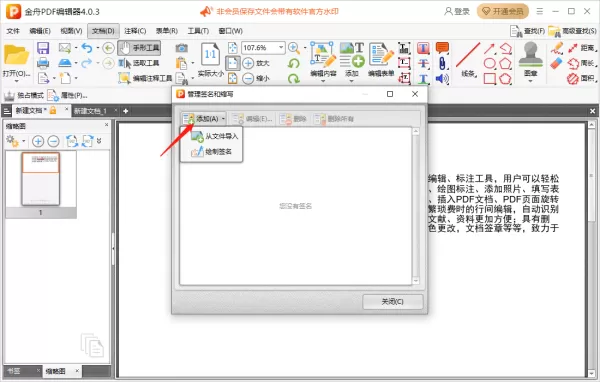The height and width of the screenshot is (382, 600).
Task: Open thumbnail panel gear options dropdown
Action: (x=23, y=141)
